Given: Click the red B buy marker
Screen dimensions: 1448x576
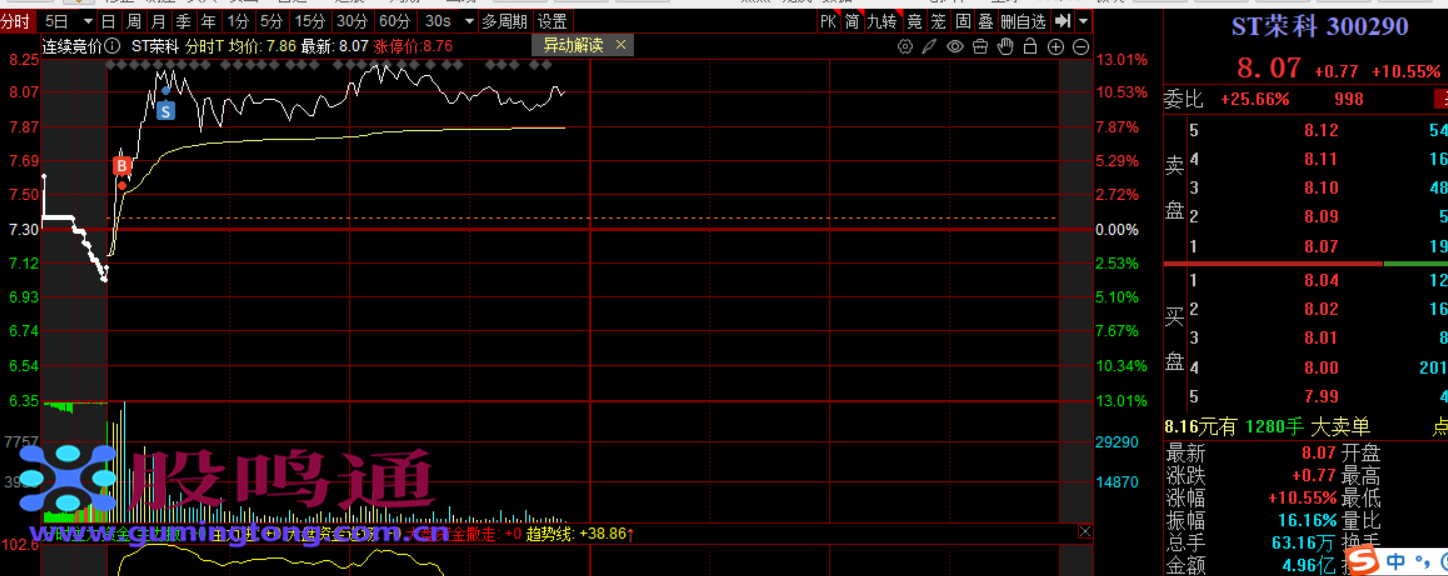Looking at the screenshot, I should coord(122,165).
